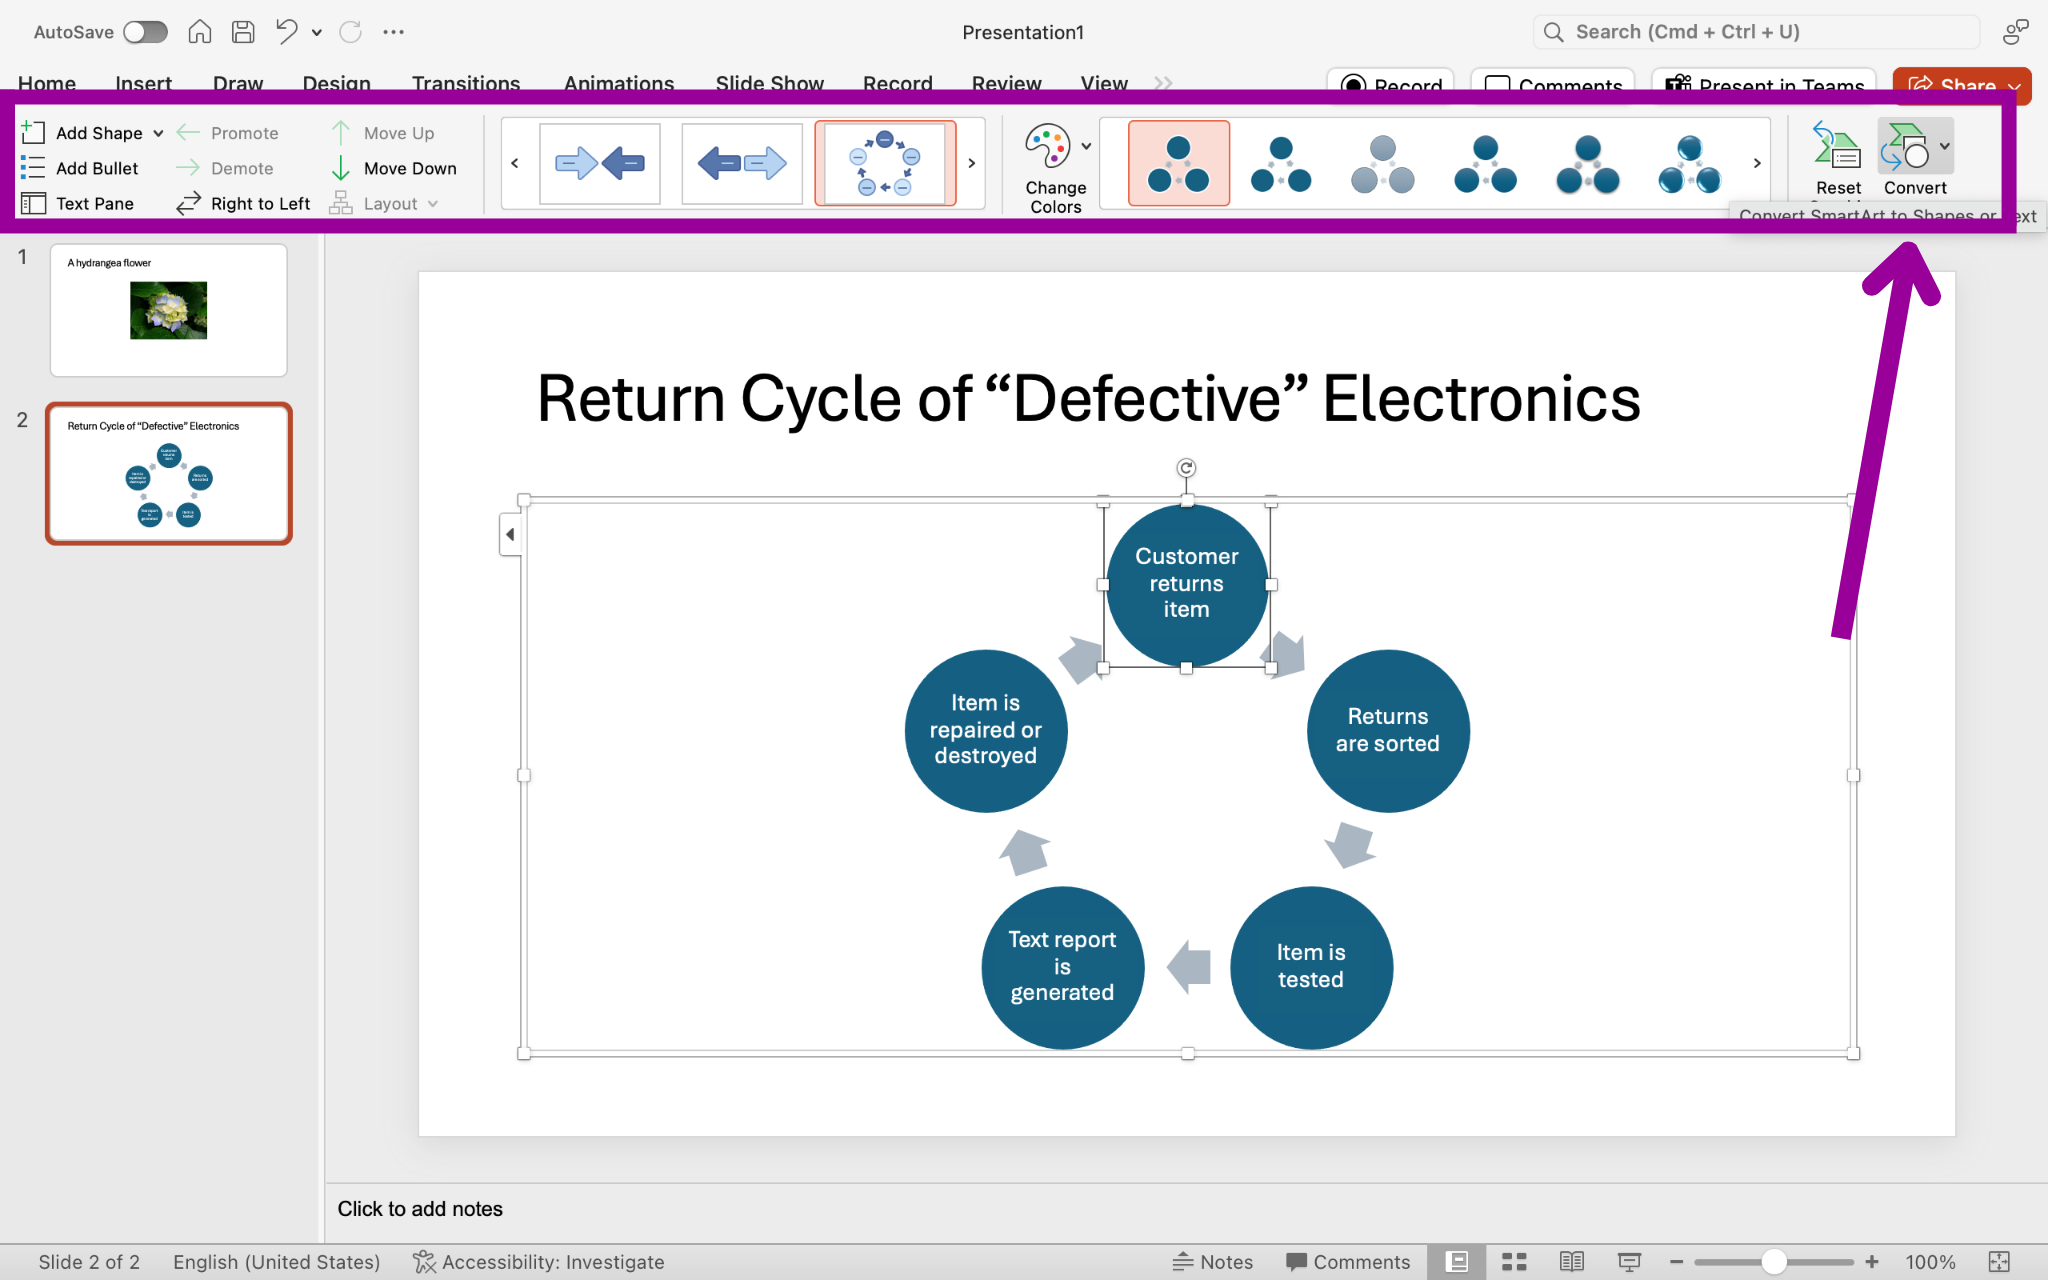Expand the Change Colors dropdown arrow

click(1086, 146)
